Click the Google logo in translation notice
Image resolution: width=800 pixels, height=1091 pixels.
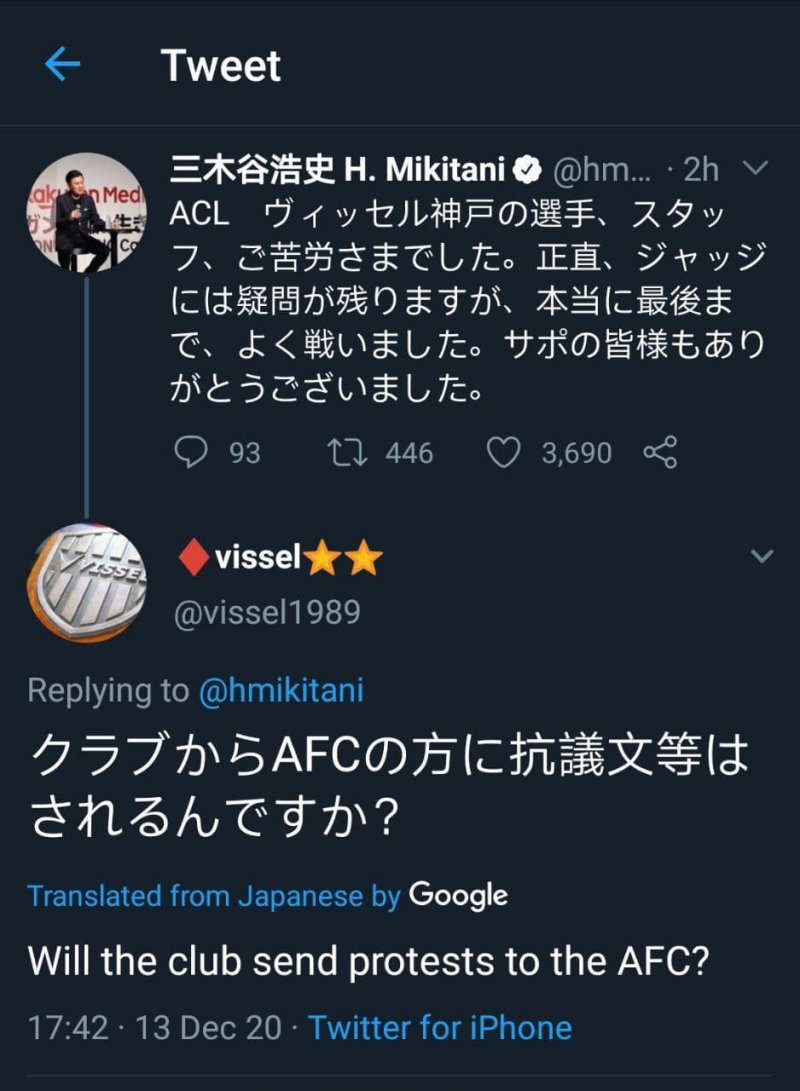457,895
